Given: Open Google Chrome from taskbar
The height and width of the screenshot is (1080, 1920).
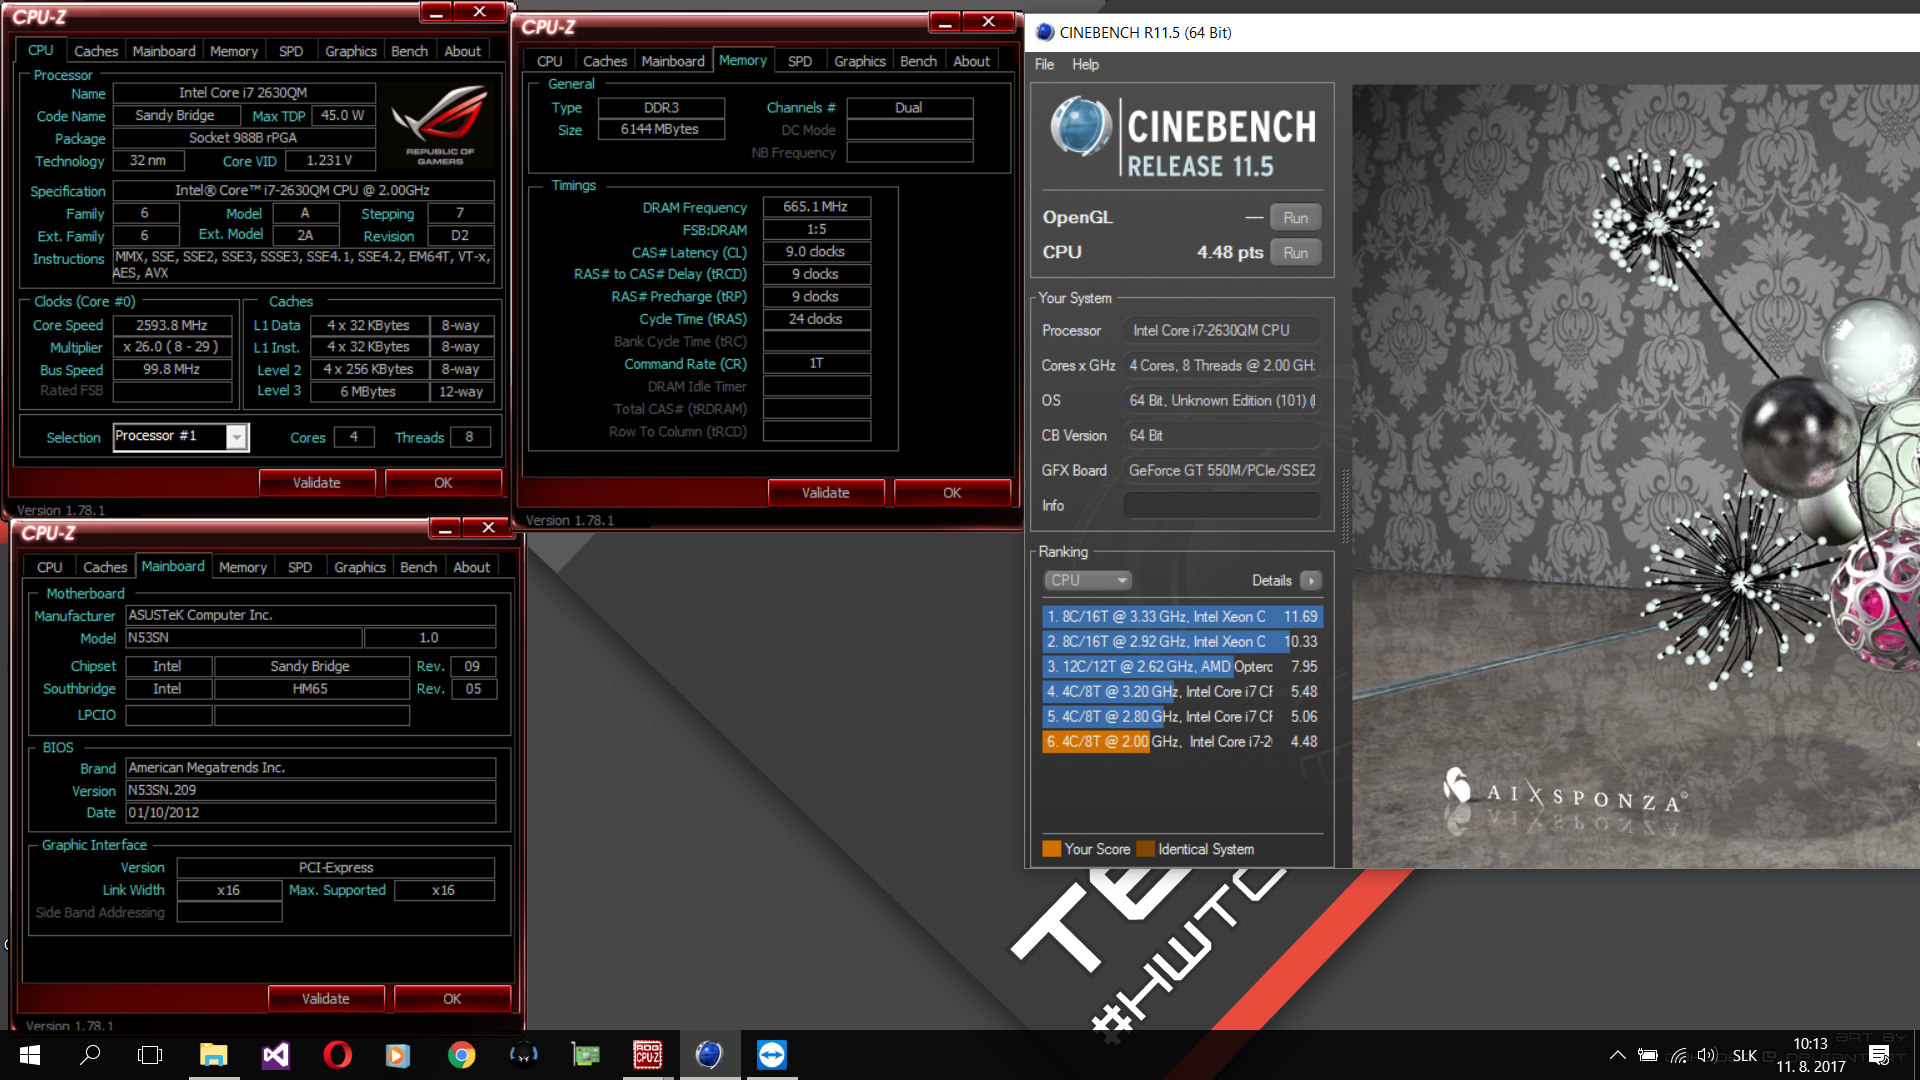Looking at the screenshot, I should coord(461,1055).
